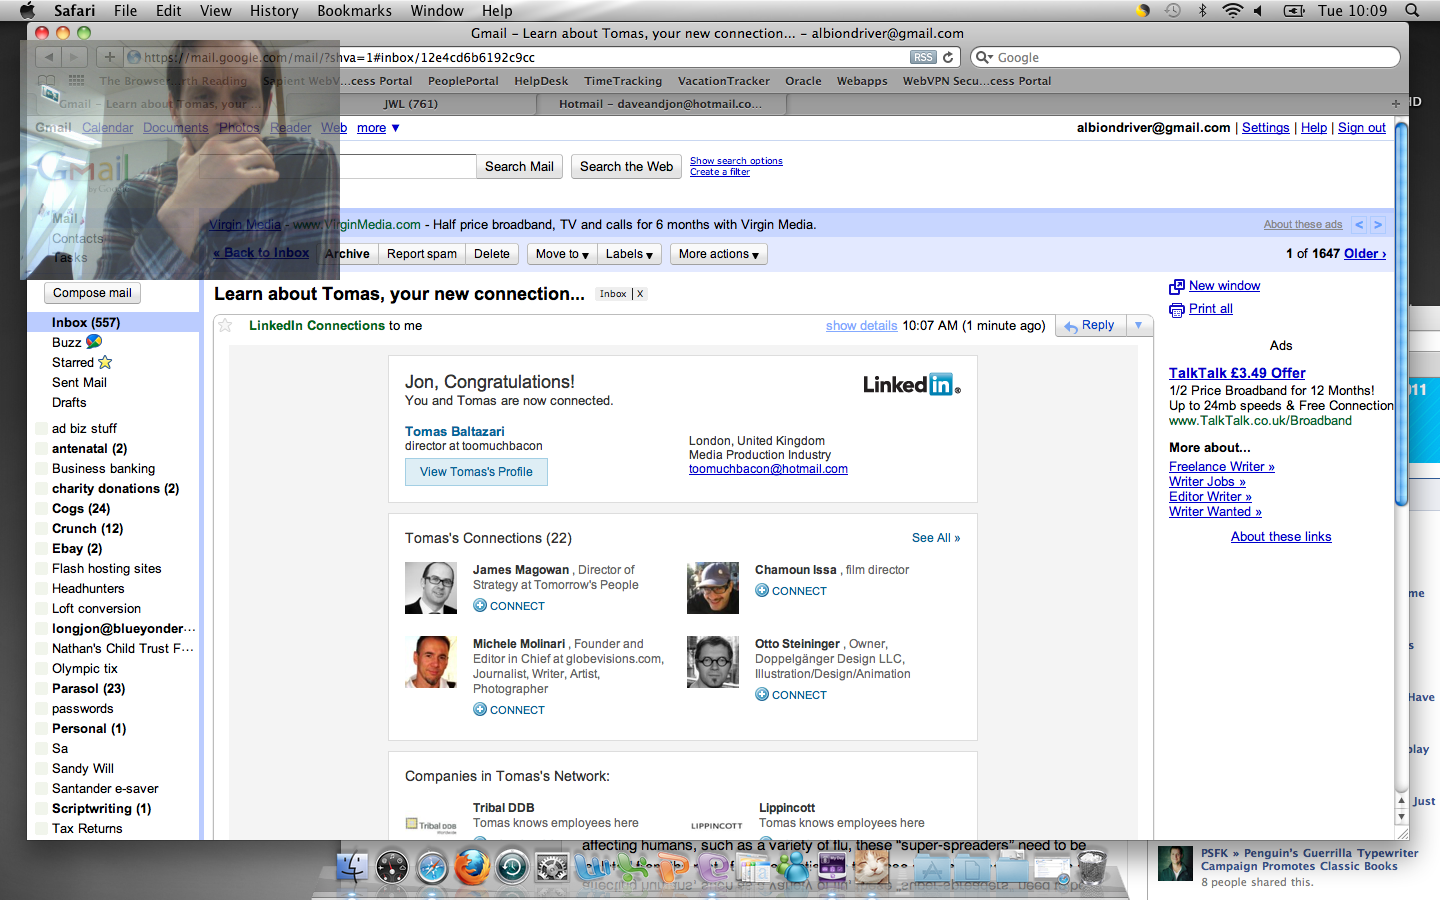Open Time Machine in the Dock
The image size is (1440, 900).
(x=512, y=866)
